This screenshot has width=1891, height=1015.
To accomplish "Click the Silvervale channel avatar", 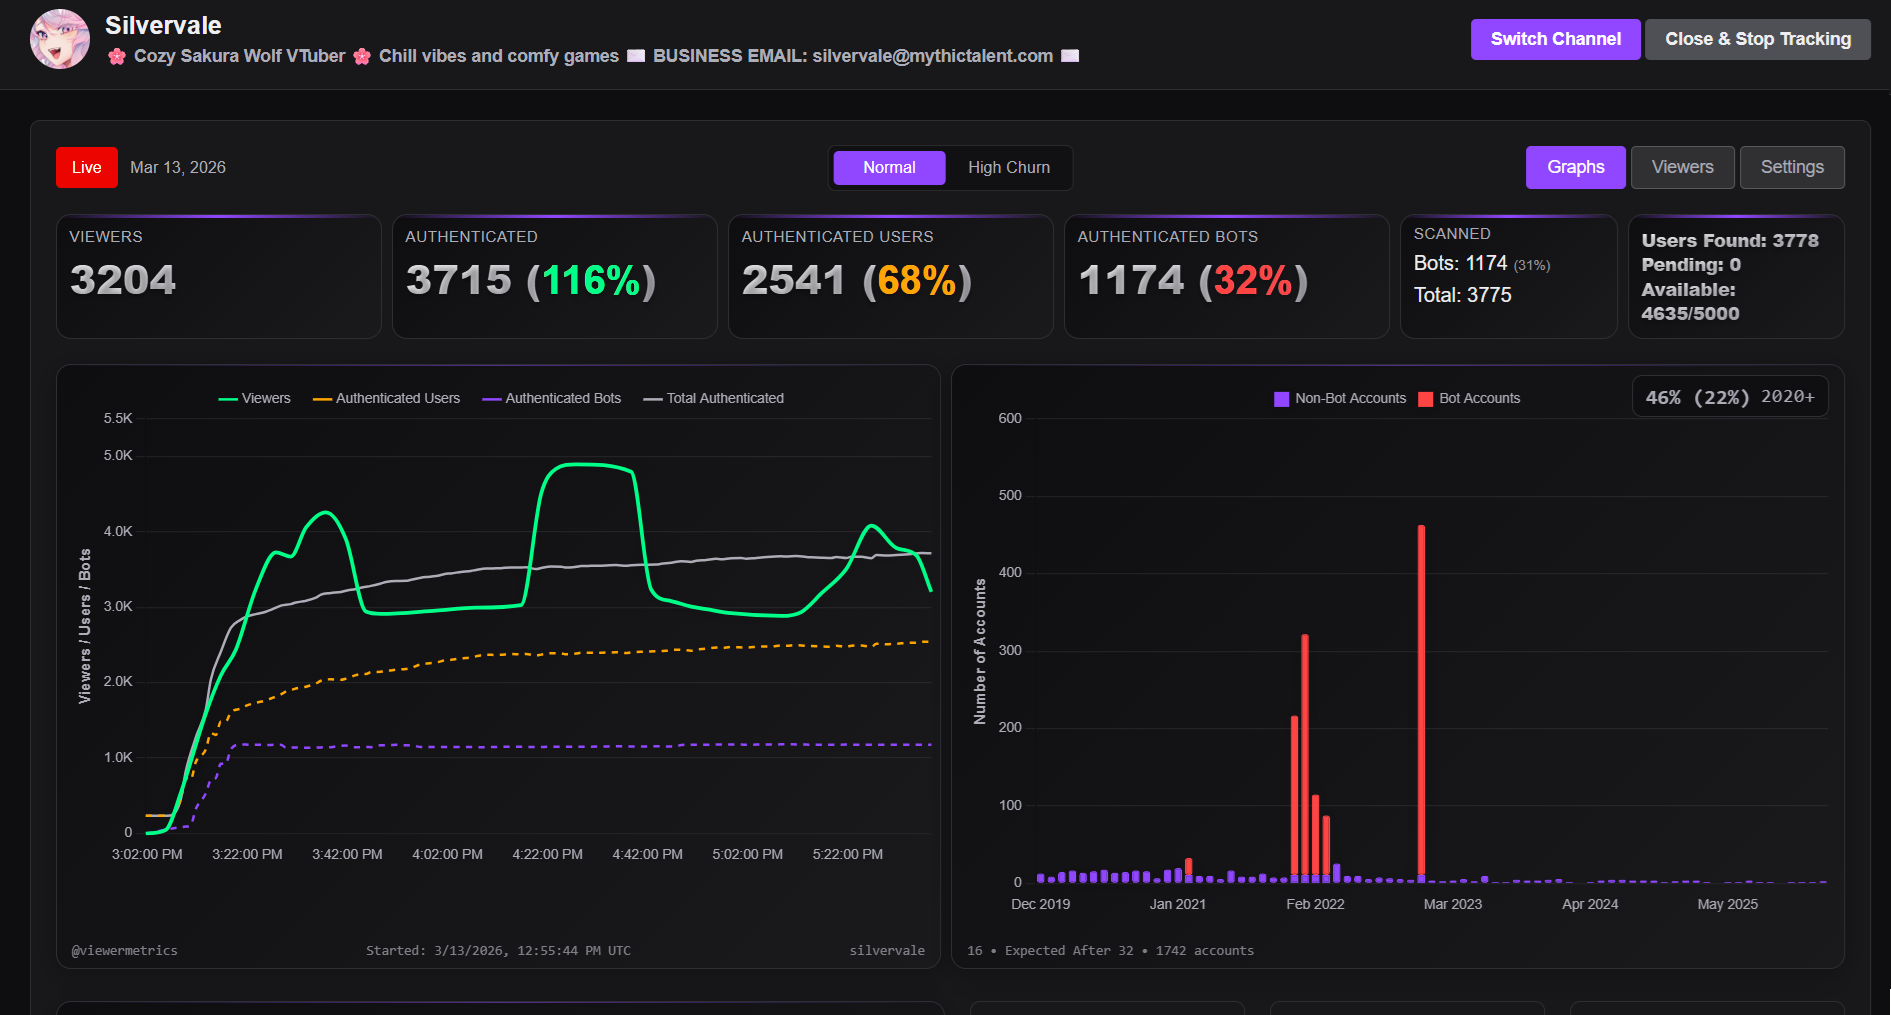I will coord(60,39).
